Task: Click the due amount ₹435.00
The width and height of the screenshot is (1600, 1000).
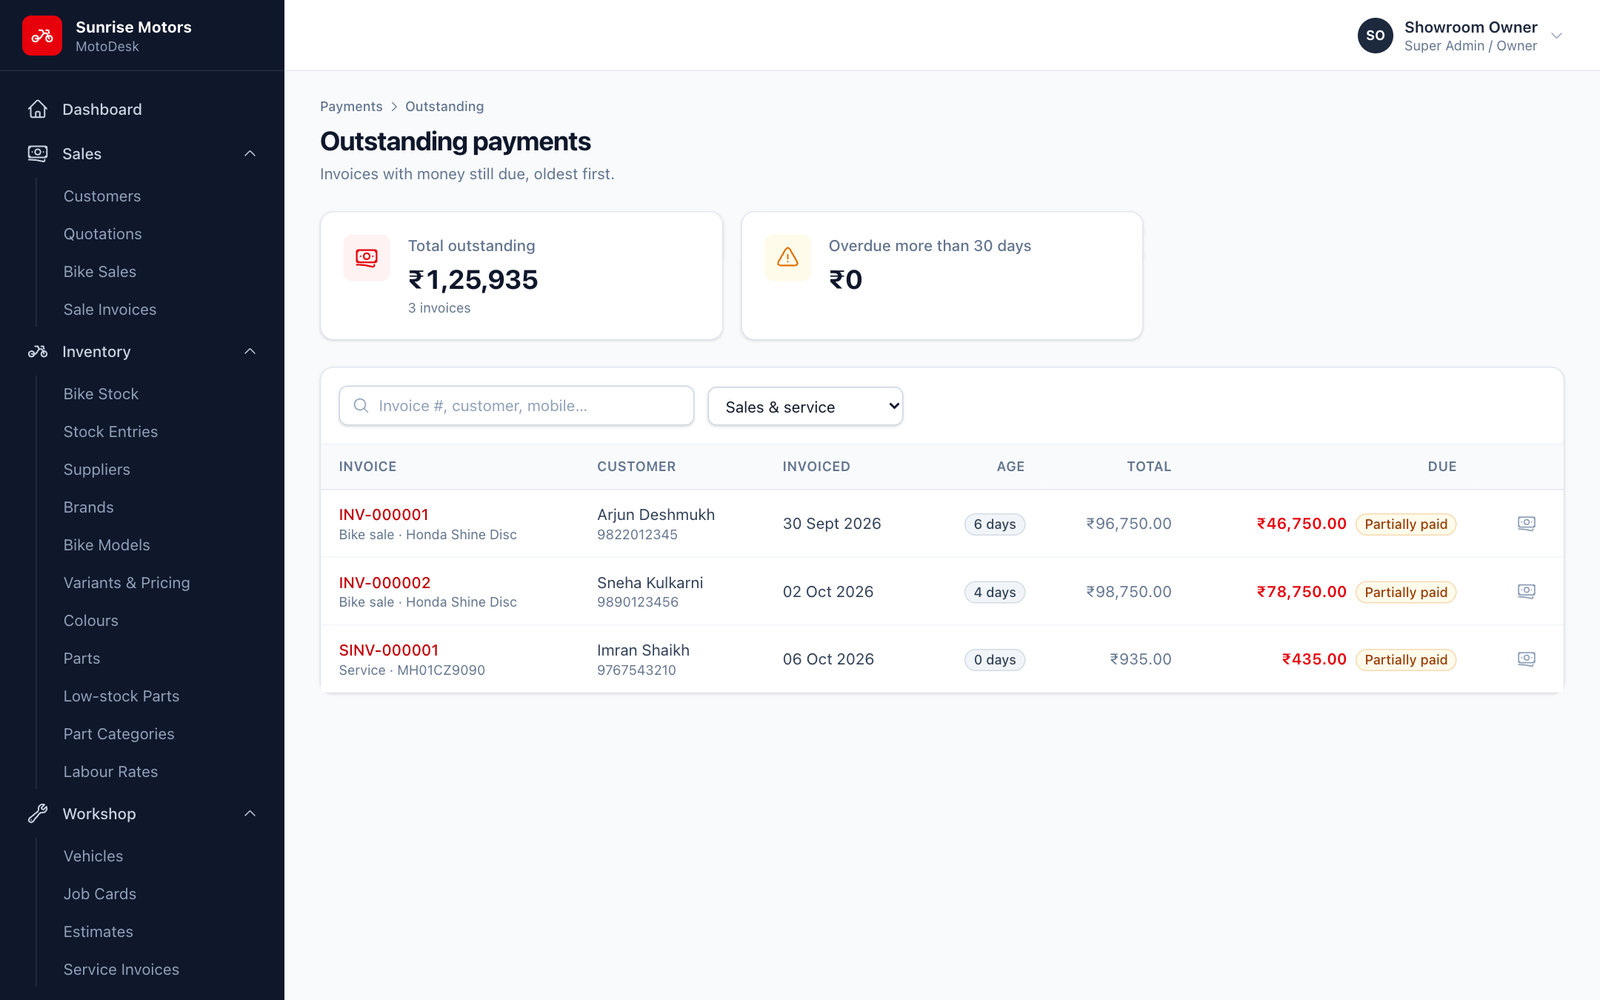Action: [x=1314, y=659]
